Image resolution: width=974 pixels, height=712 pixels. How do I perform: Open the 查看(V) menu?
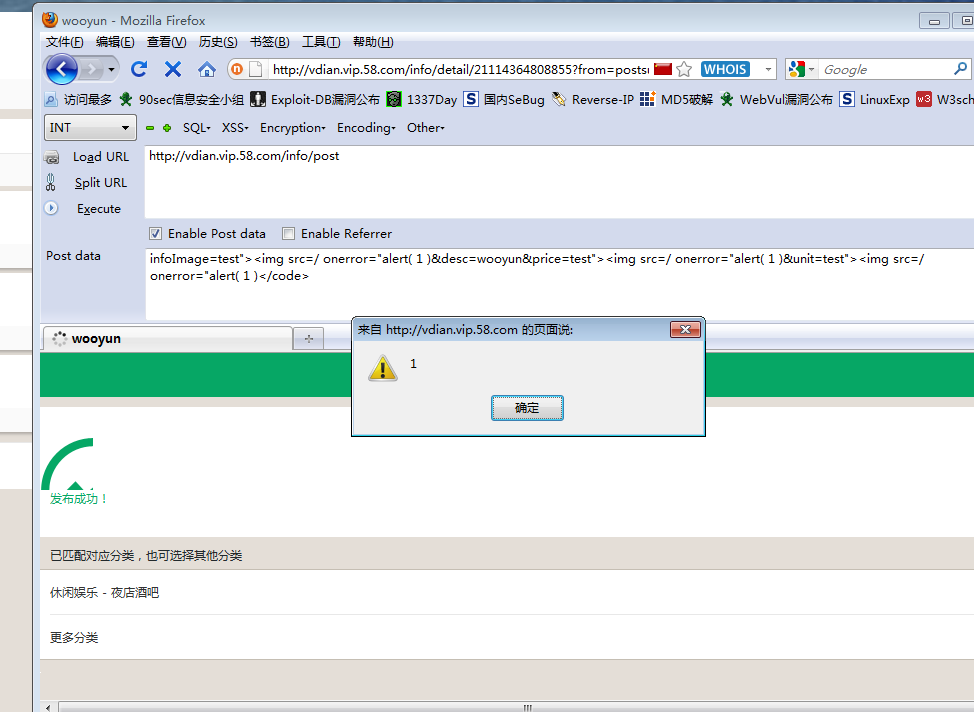click(x=166, y=42)
